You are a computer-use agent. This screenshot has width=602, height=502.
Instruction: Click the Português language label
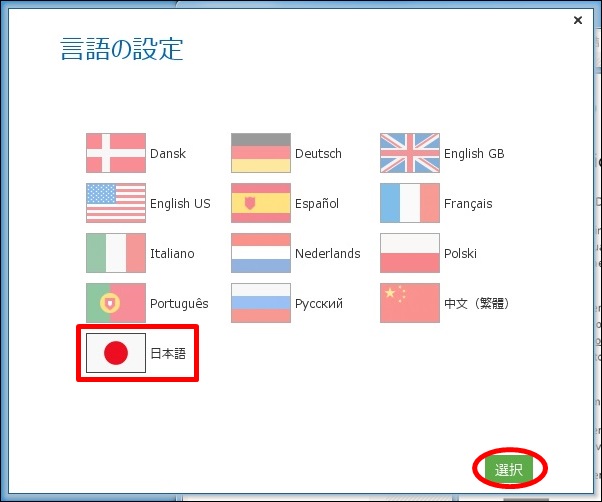[x=179, y=303]
